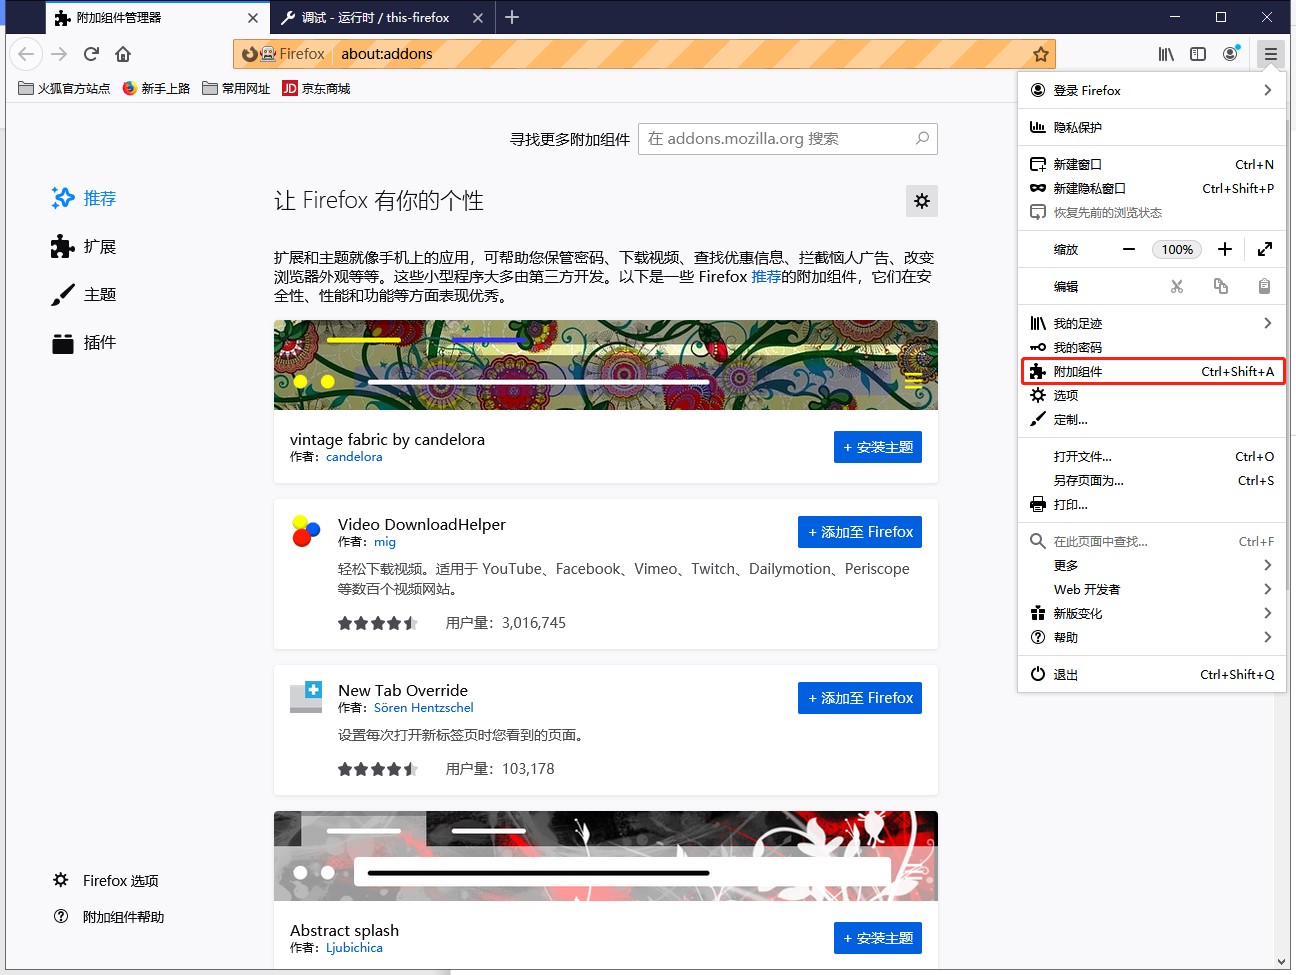The image size is (1296, 975).
Task: Zoom out with the minus button
Action: [x=1129, y=249]
